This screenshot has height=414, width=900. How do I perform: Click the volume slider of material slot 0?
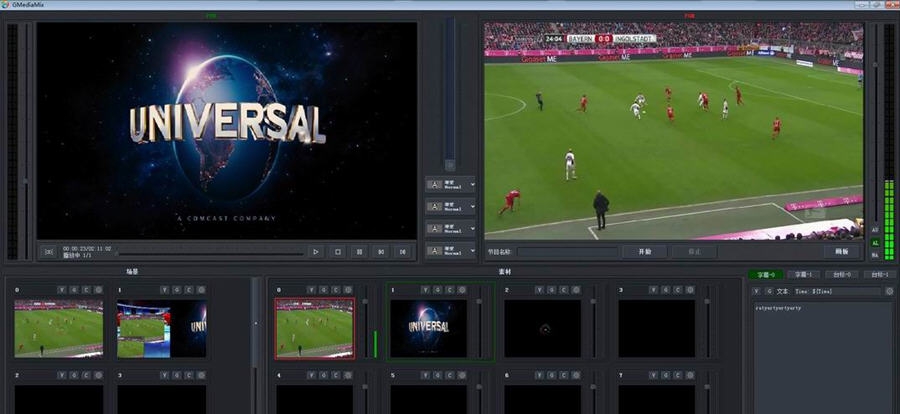coord(364,328)
